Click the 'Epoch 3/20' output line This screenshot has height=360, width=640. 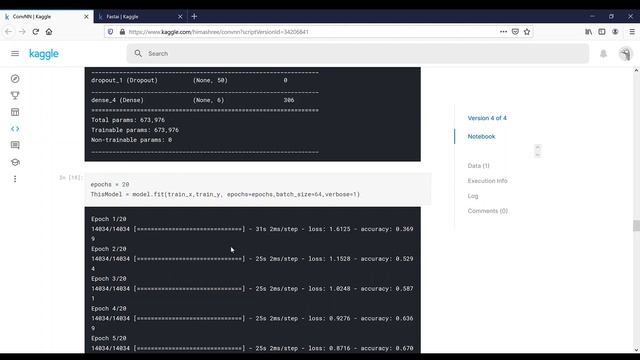point(109,279)
